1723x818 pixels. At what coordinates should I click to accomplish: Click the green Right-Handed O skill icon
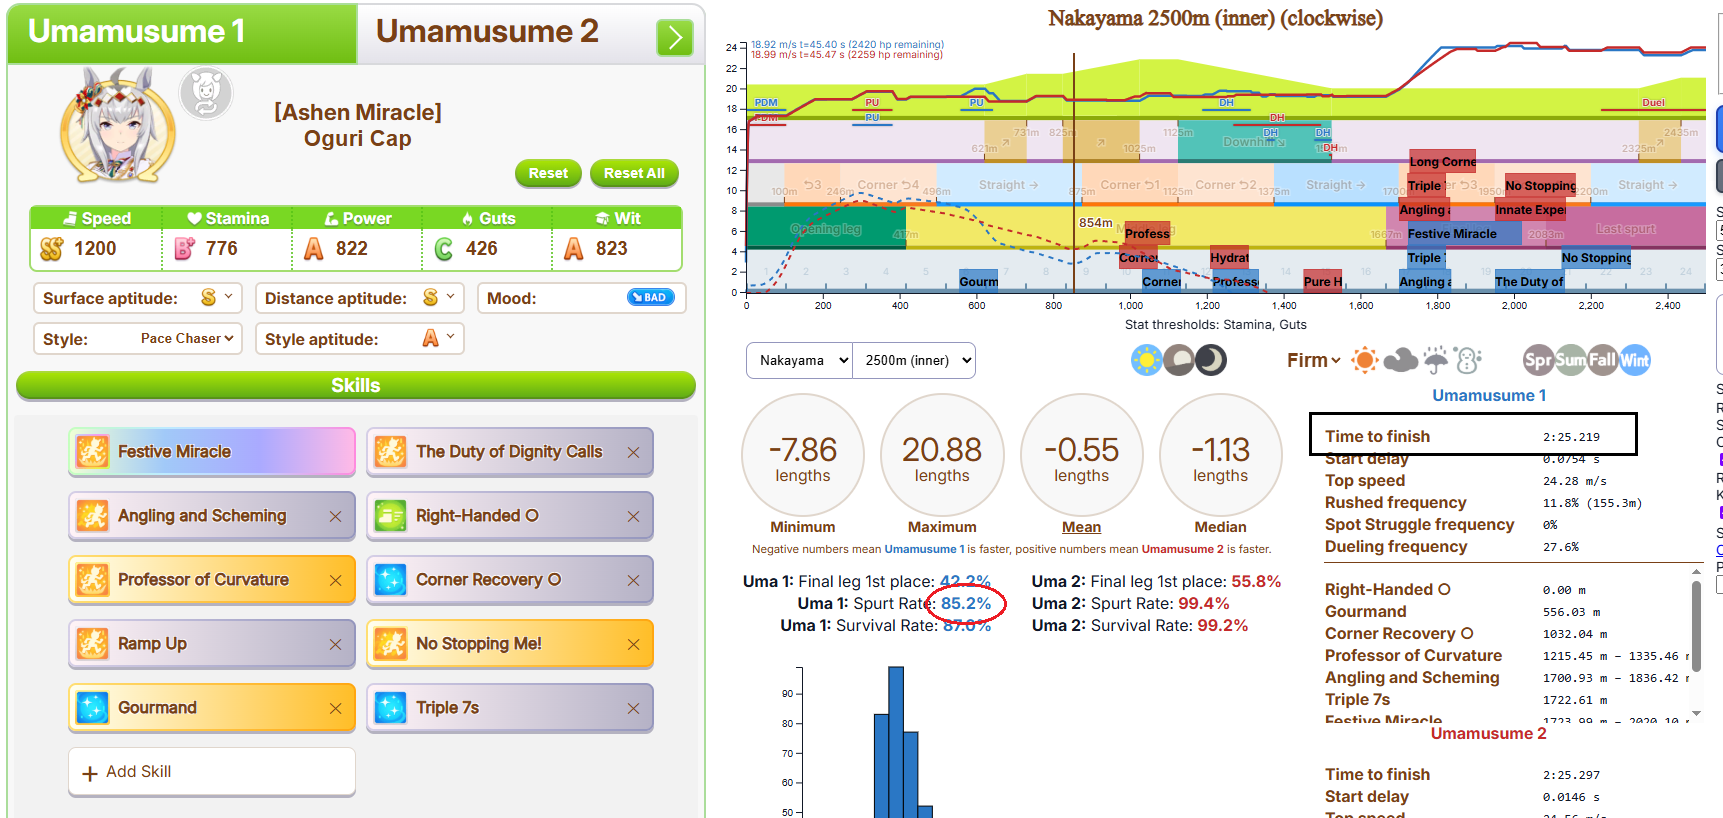click(390, 516)
